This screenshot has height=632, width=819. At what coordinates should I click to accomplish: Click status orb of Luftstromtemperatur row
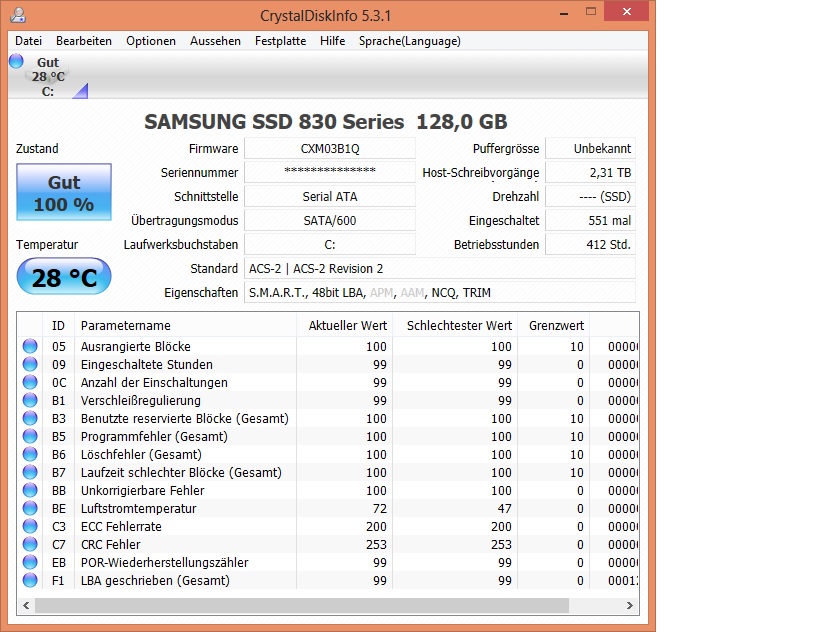[30, 508]
